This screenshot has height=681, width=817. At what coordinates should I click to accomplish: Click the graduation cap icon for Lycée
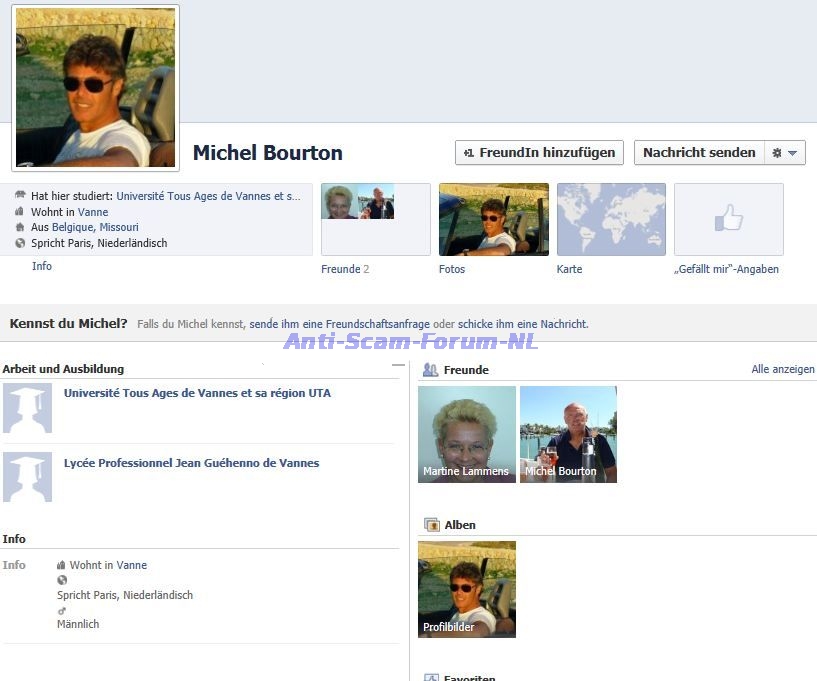(27, 477)
